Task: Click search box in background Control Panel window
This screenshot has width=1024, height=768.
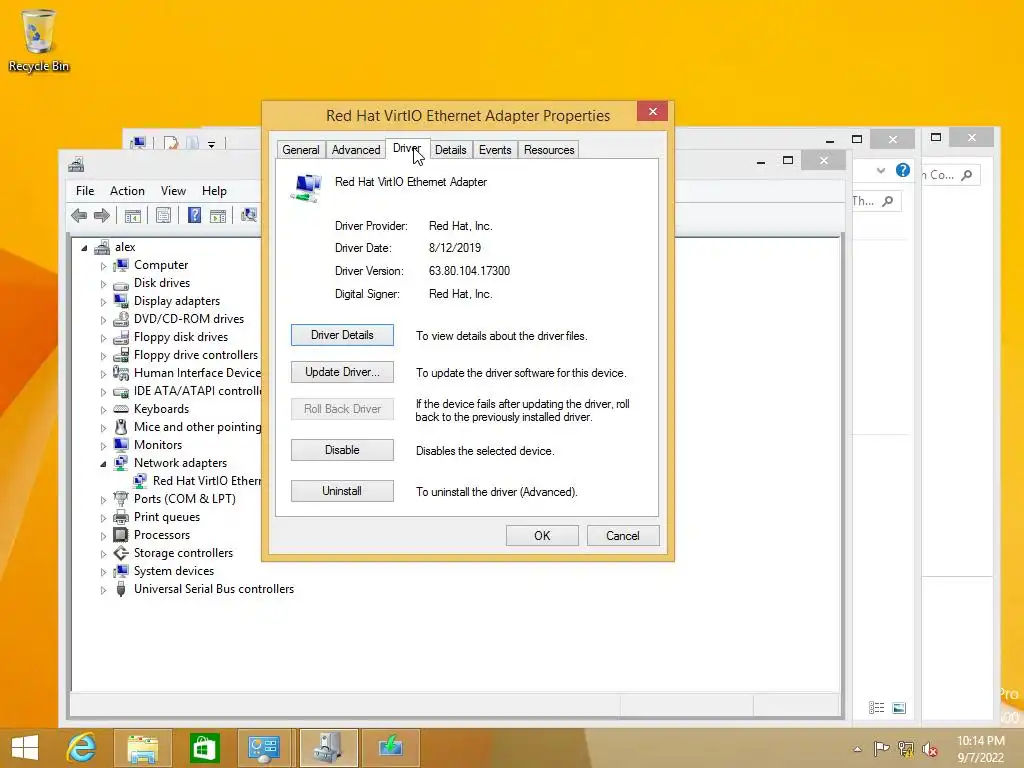Action: pos(950,175)
